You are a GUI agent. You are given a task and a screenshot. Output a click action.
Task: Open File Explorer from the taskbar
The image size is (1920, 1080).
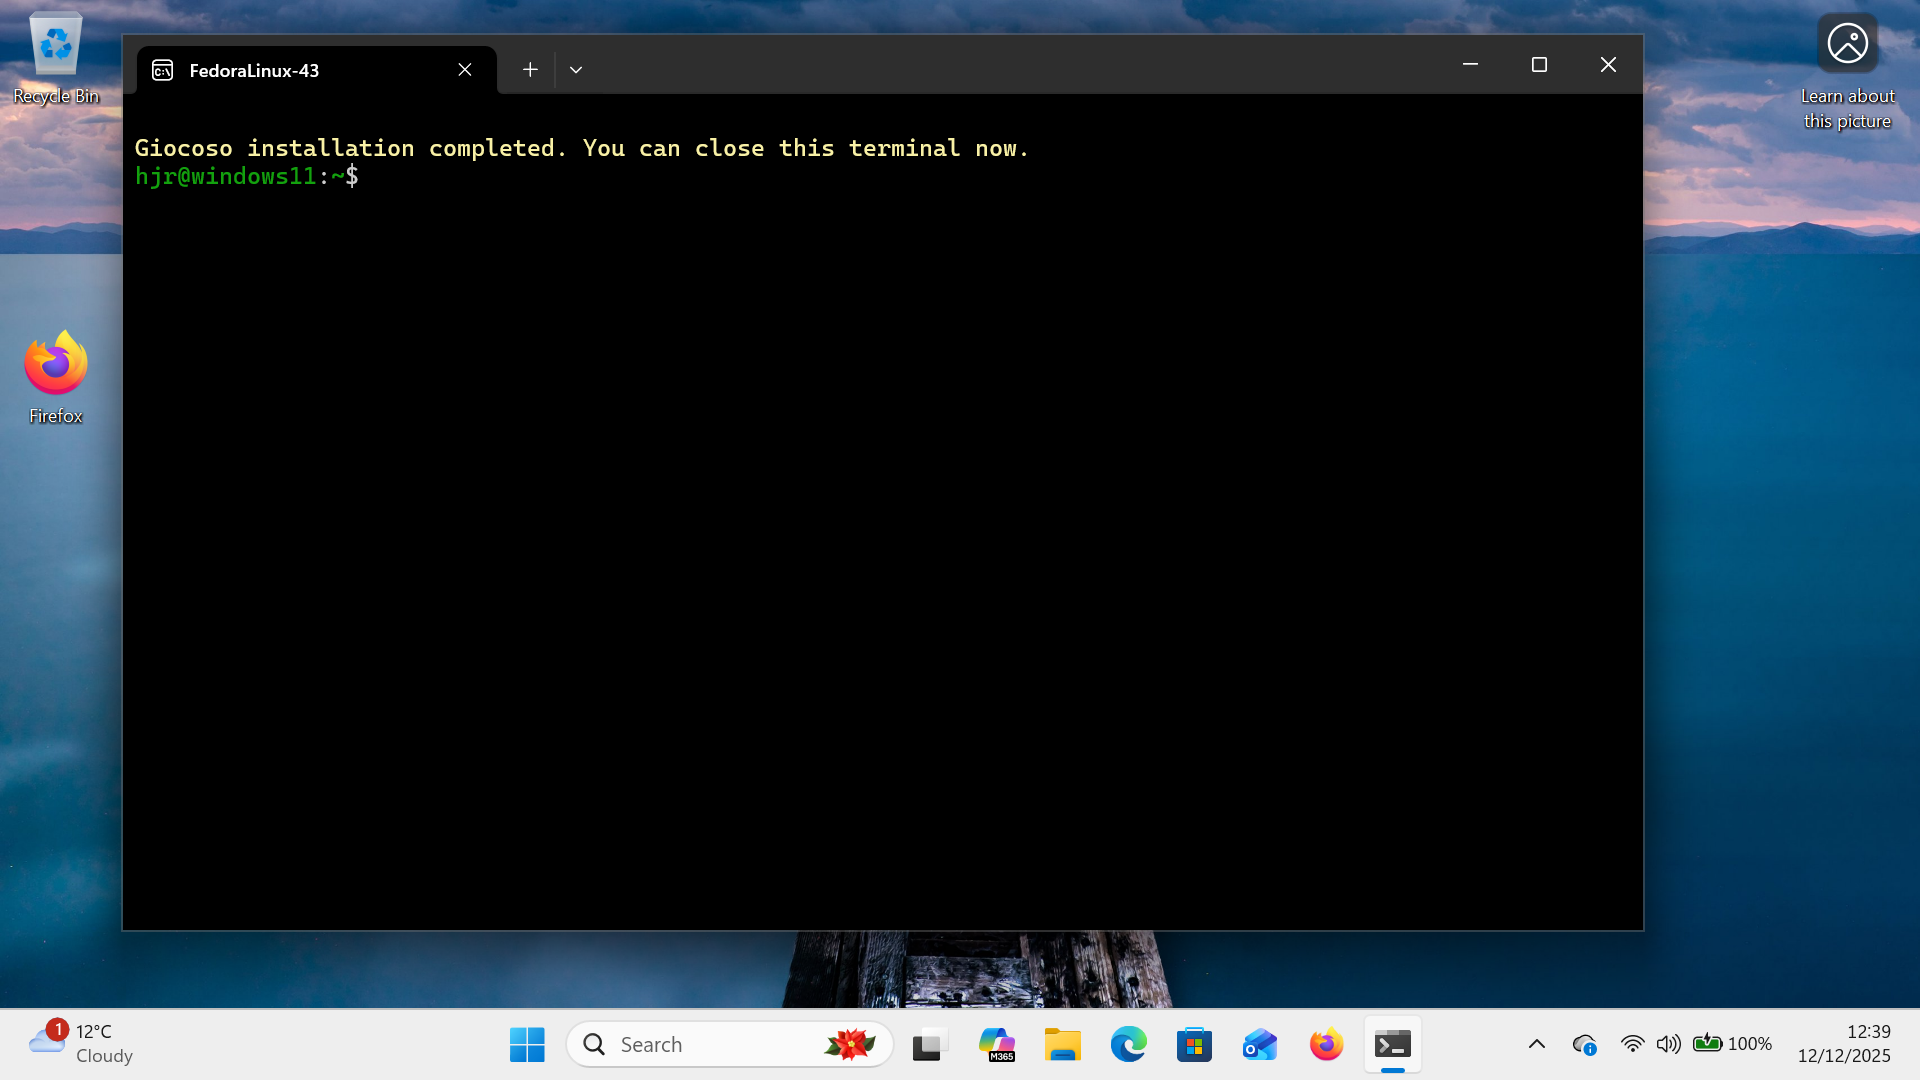point(1063,1043)
